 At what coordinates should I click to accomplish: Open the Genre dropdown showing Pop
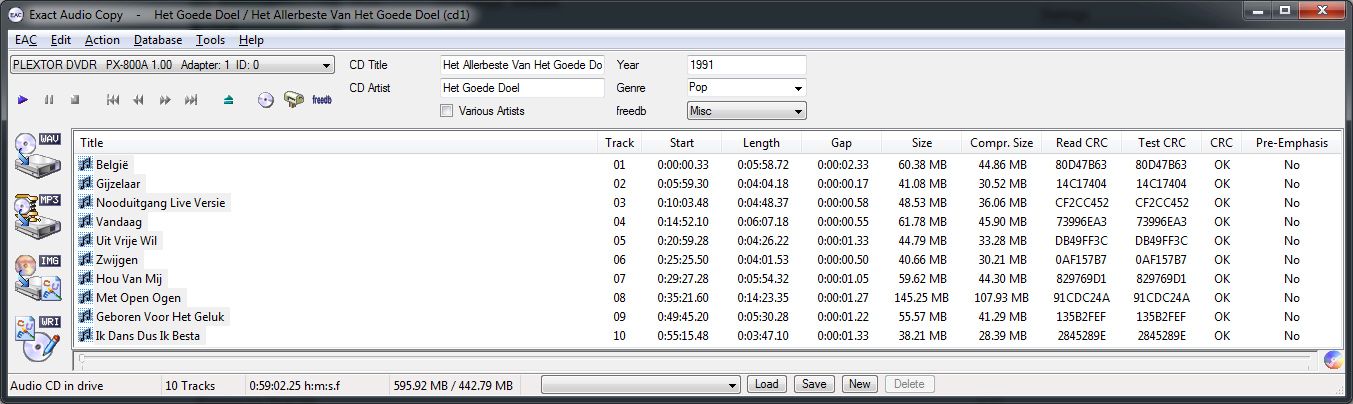pyautogui.click(x=746, y=88)
